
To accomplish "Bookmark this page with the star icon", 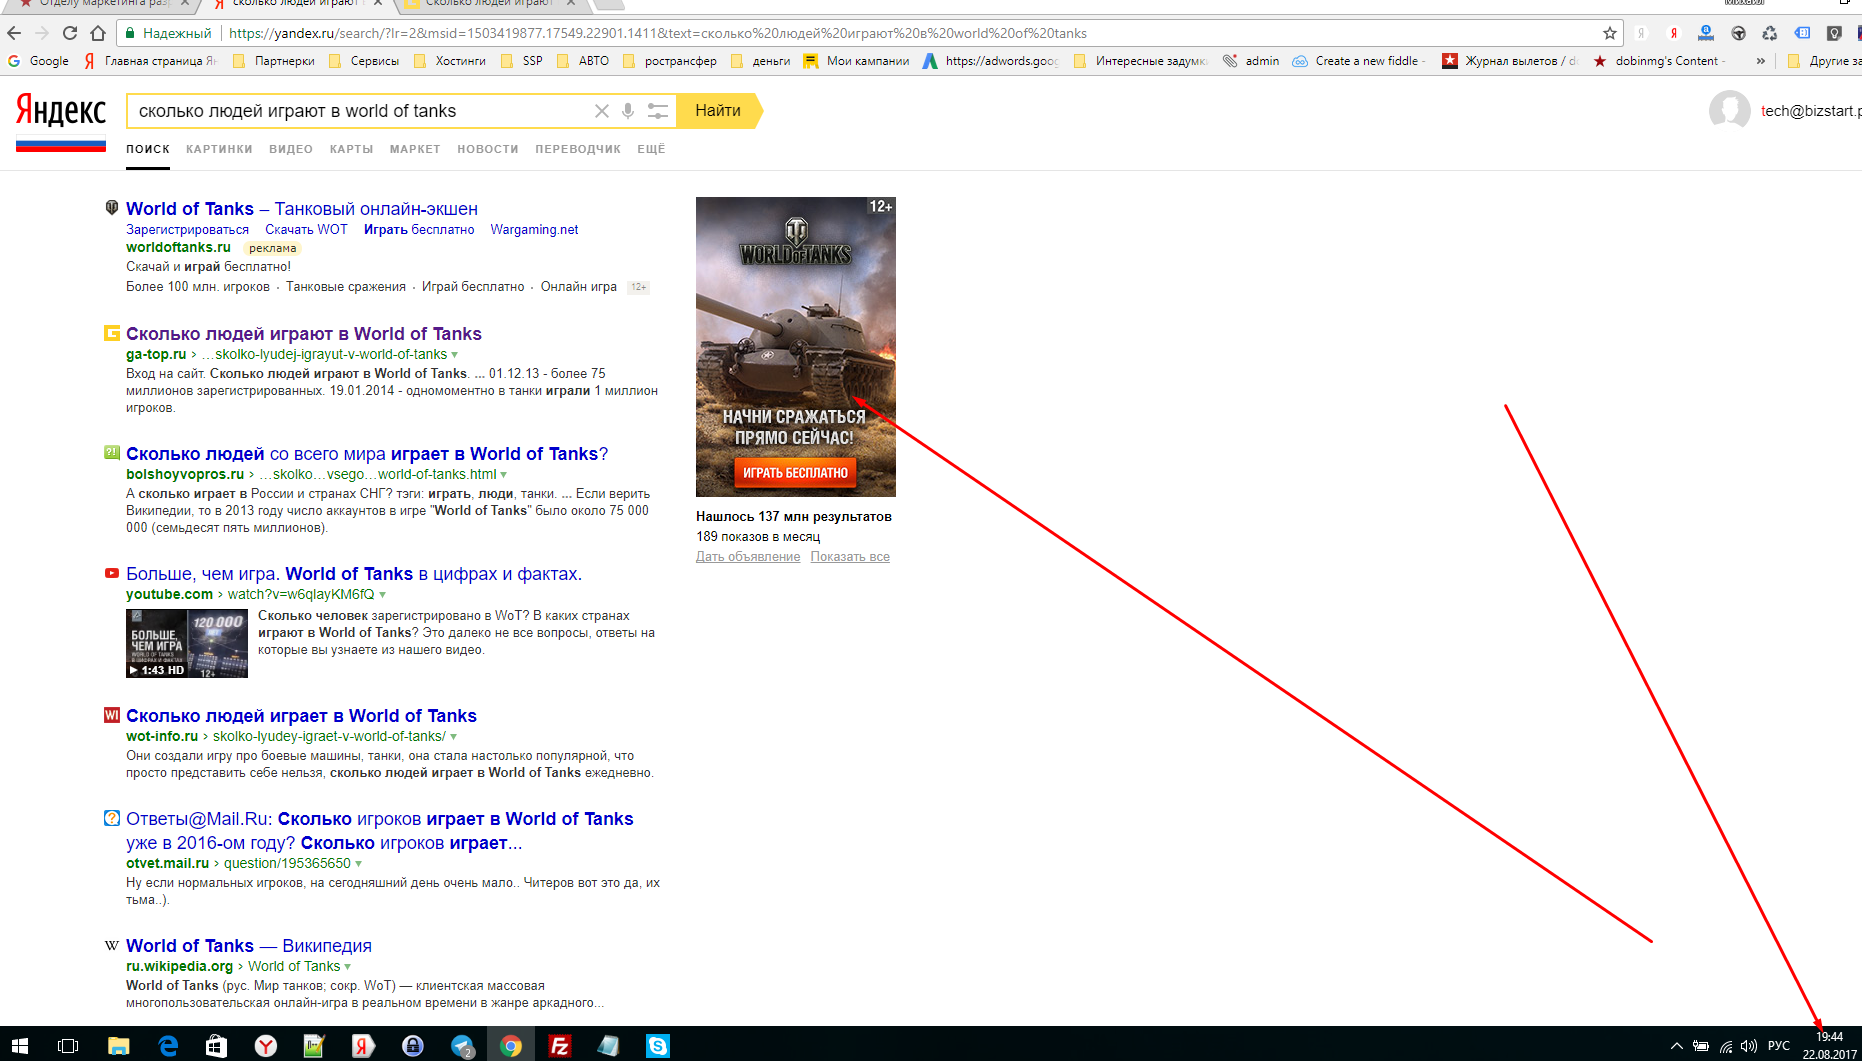I will [1610, 33].
